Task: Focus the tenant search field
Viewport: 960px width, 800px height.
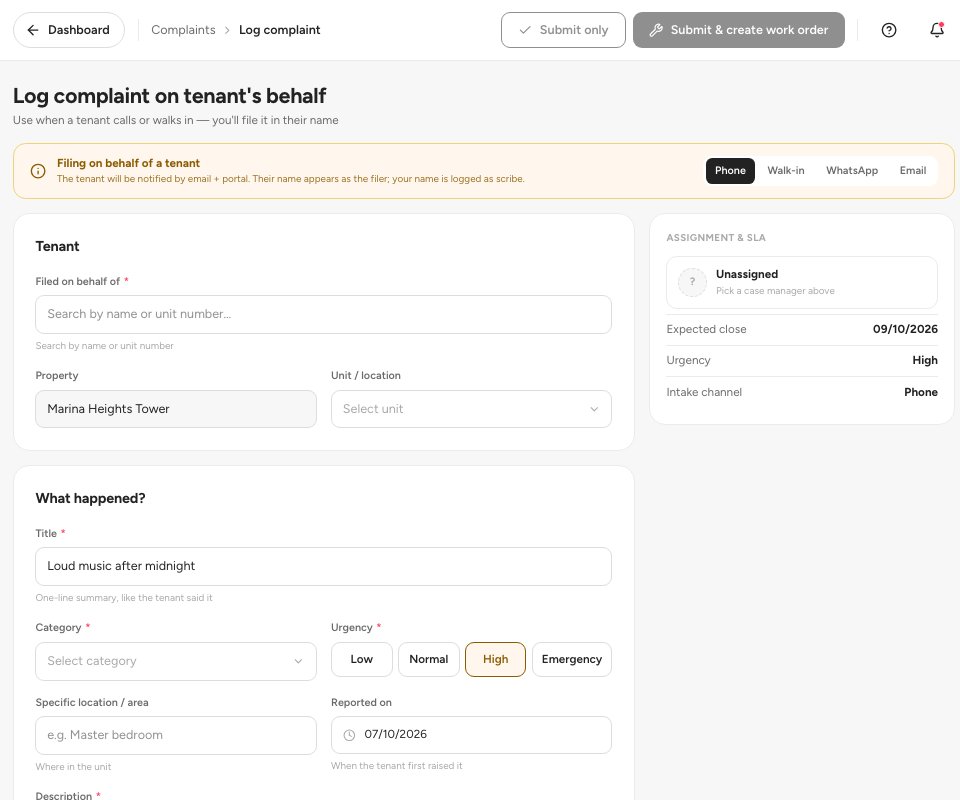Action: coord(323,315)
